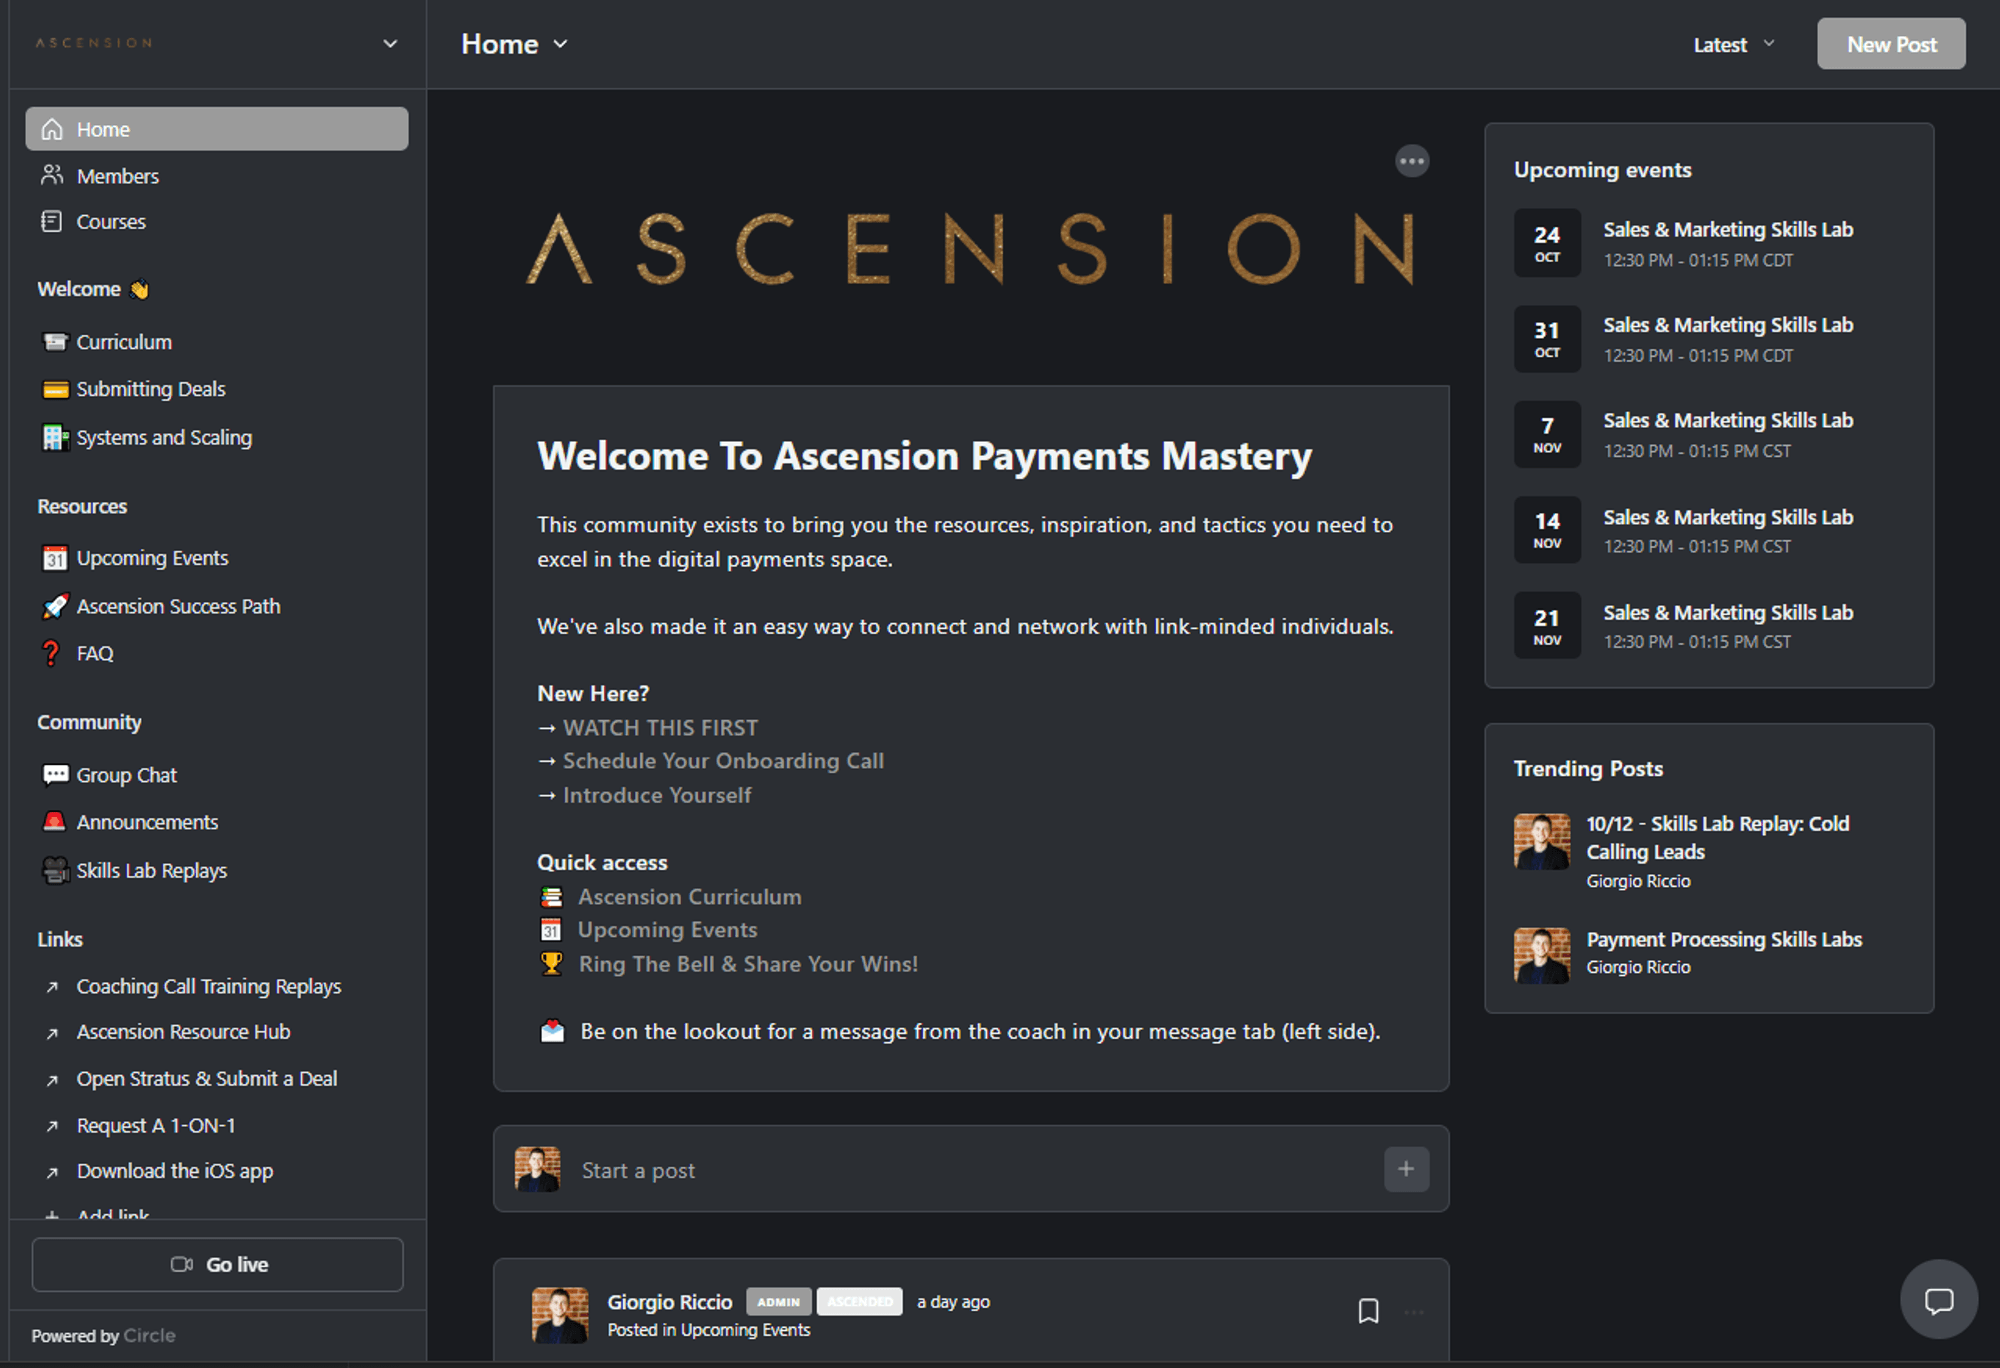Click the Giorgio Riccio avatar on the feed post
The image size is (2000, 1368).
(560, 1314)
